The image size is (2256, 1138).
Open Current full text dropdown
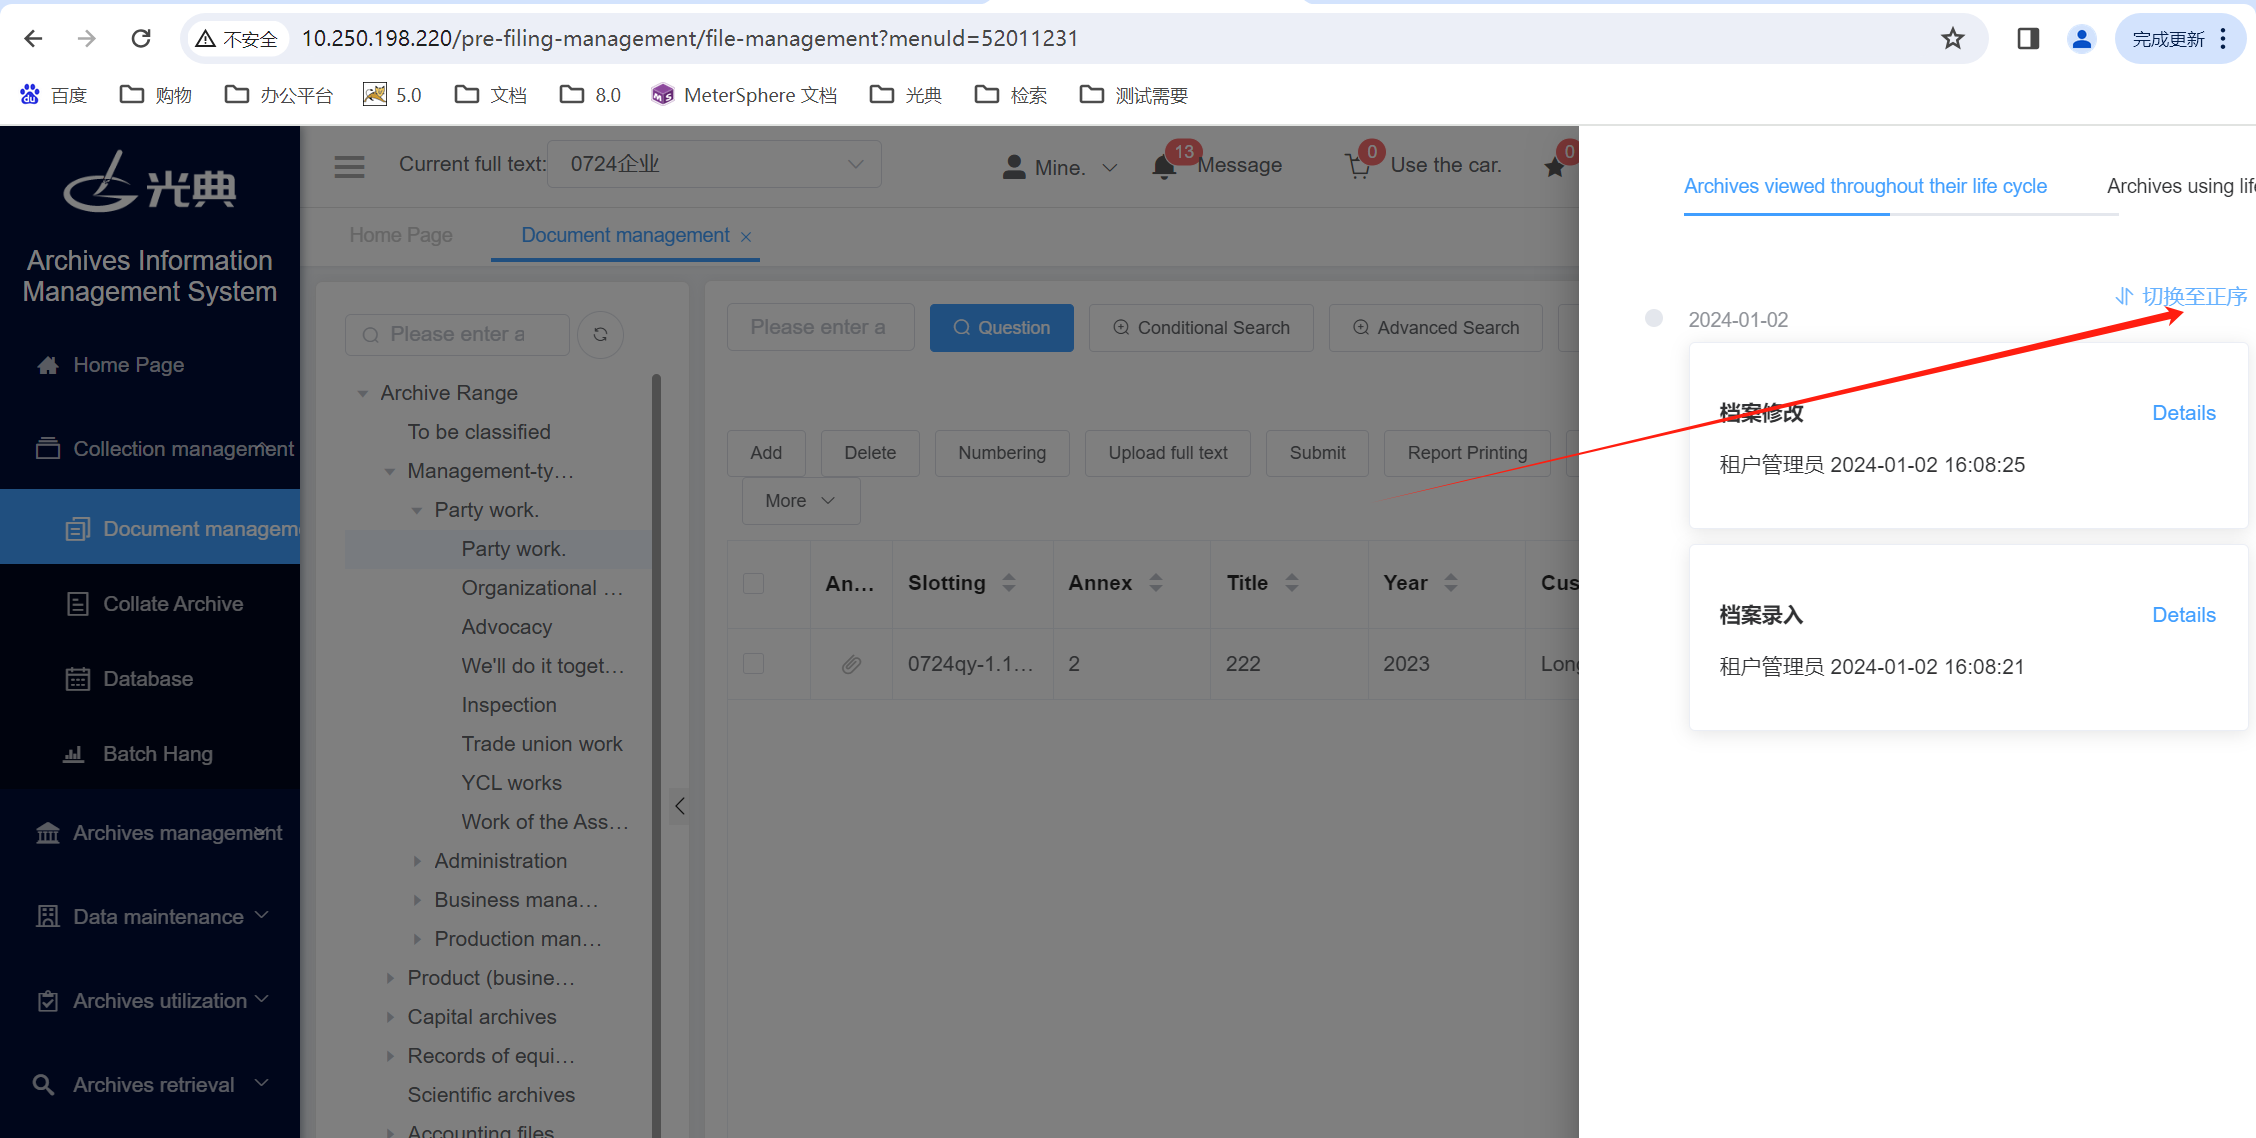[x=714, y=164]
